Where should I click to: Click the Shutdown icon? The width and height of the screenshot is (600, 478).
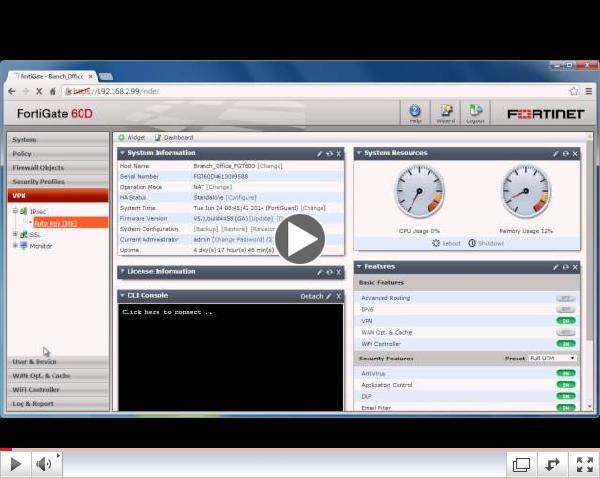coord(472,243)
